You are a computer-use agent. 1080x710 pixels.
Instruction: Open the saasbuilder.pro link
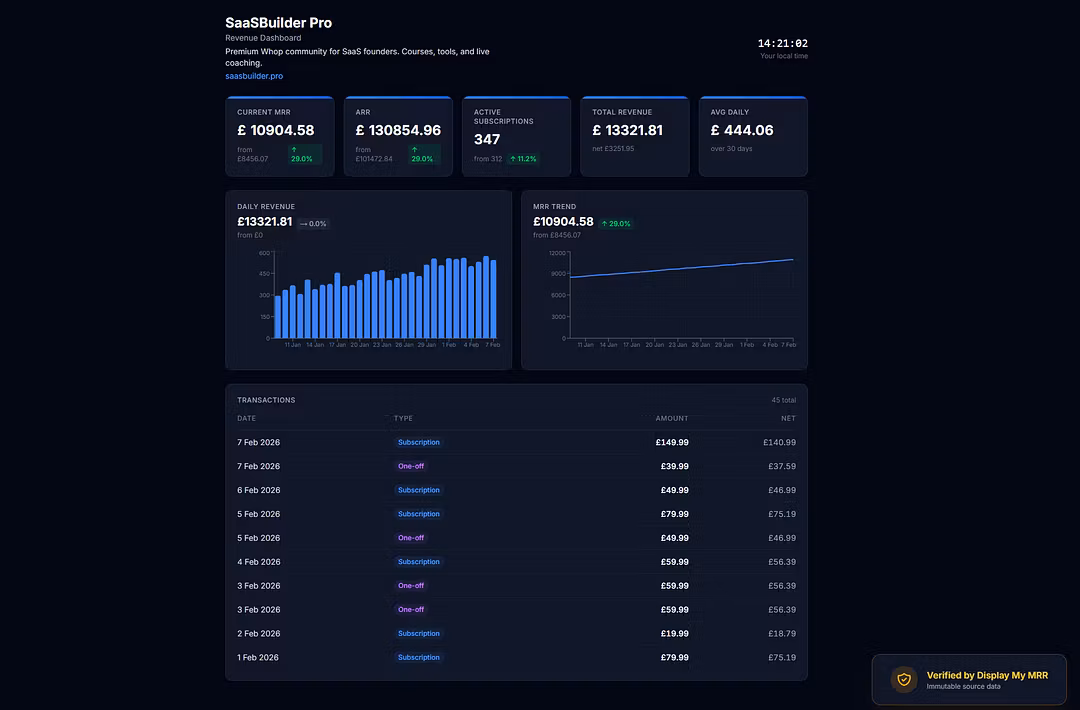click(x=254, y=76)
